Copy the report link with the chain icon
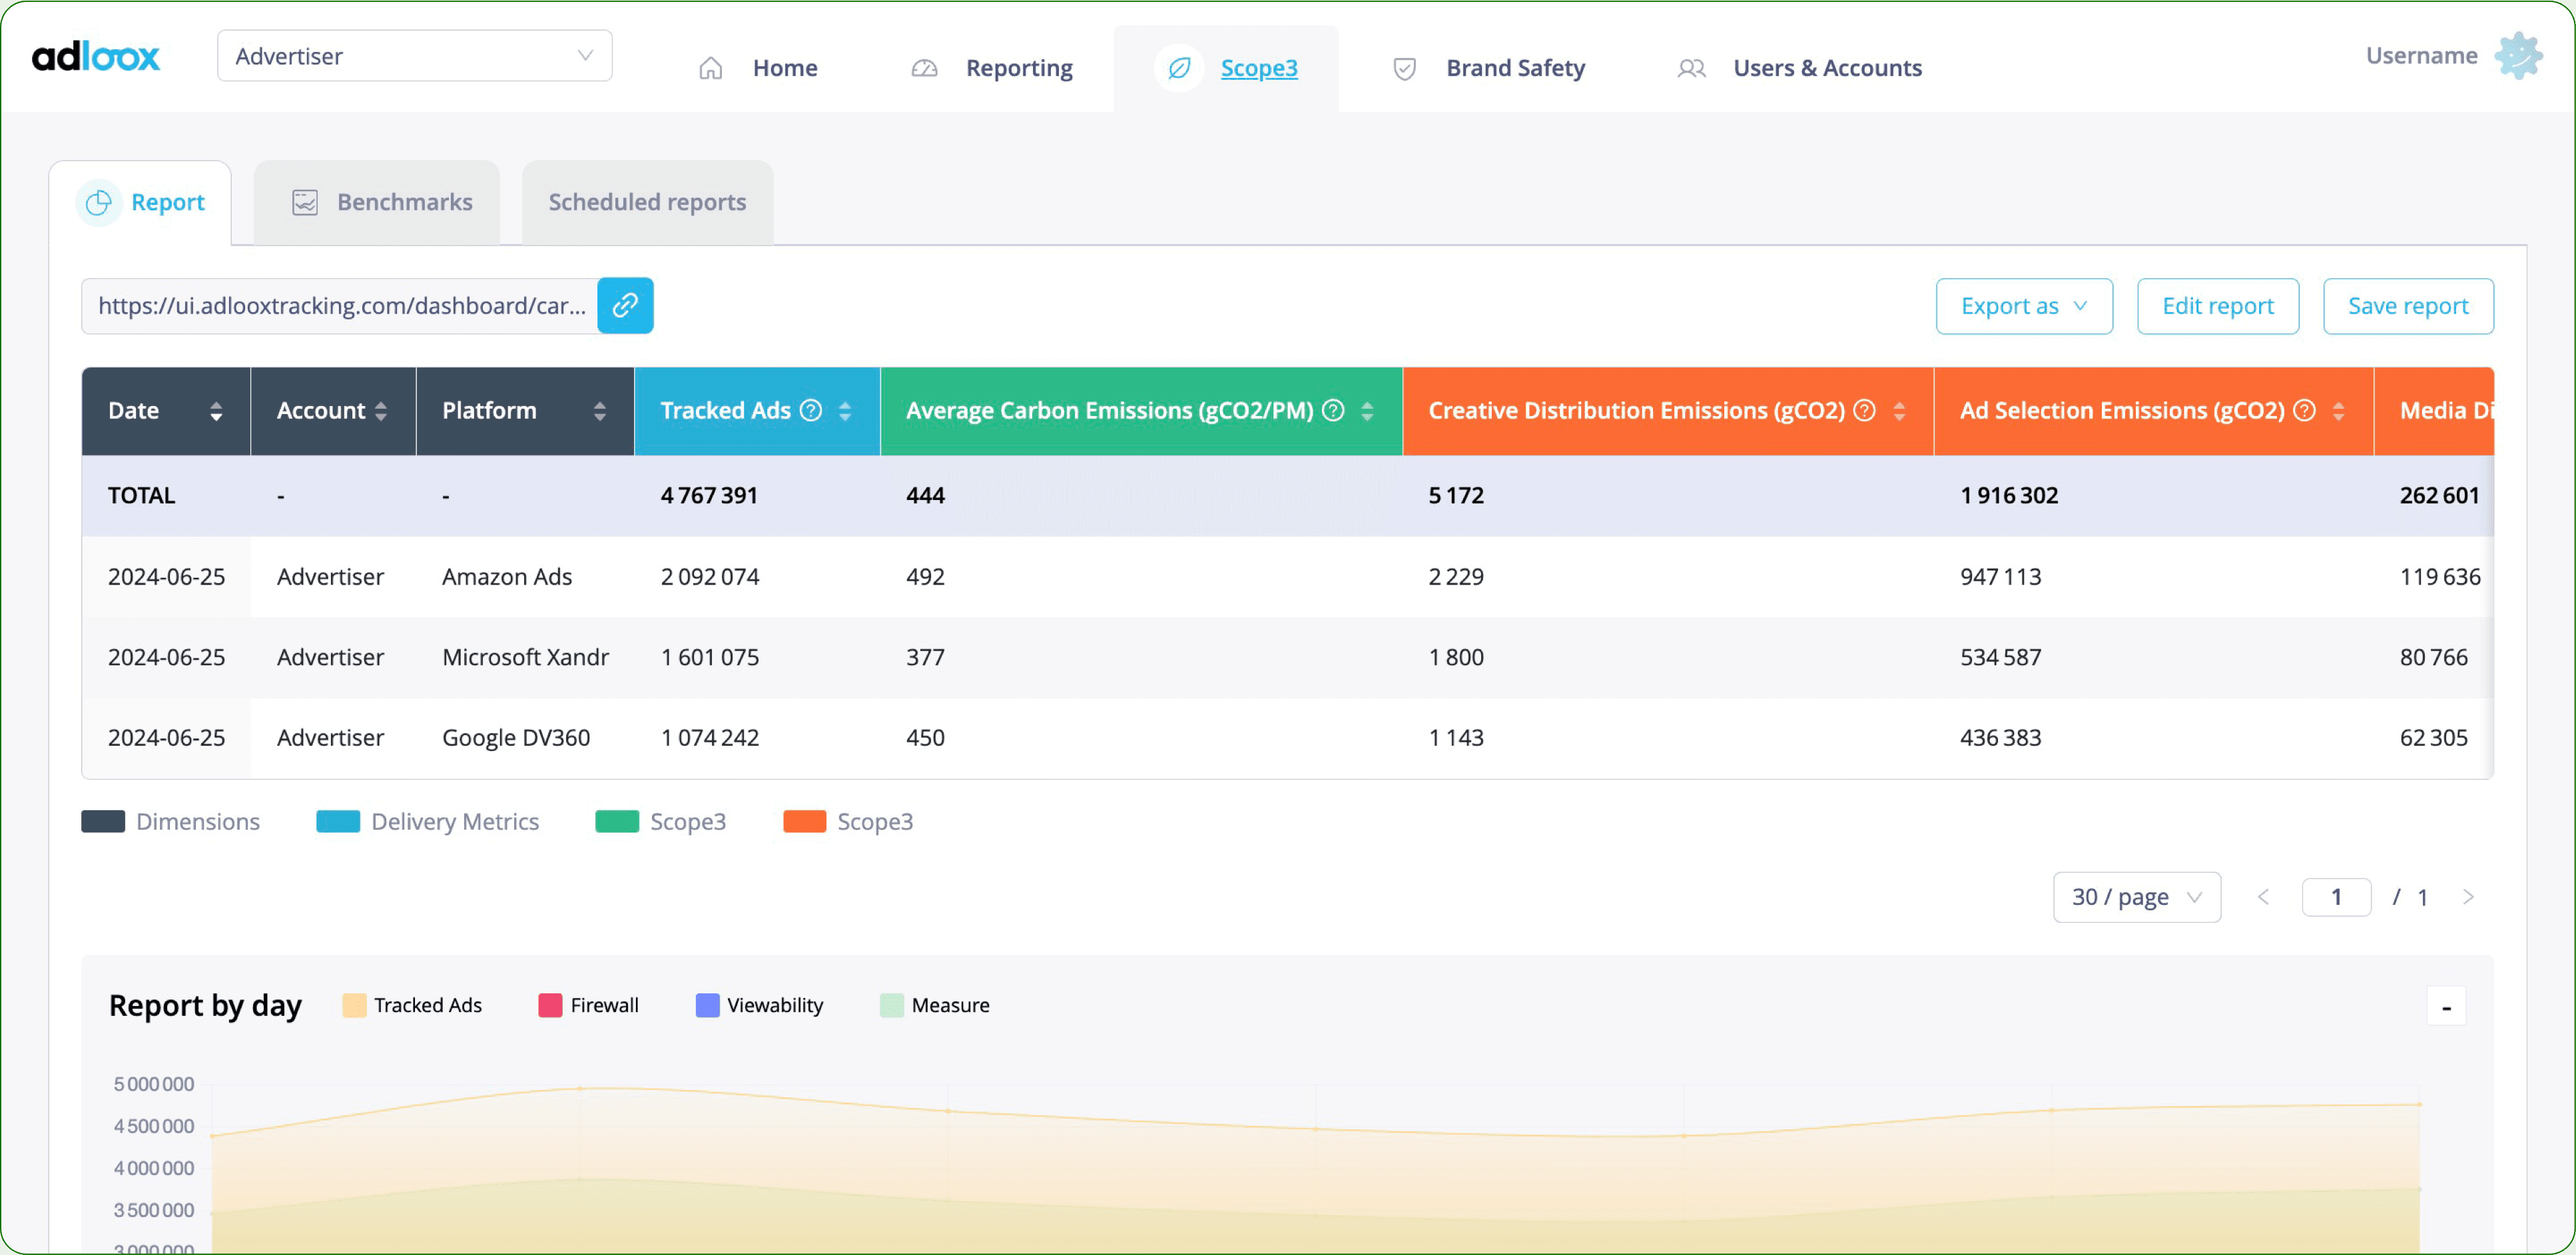2576x1255 pixels. 625,306
